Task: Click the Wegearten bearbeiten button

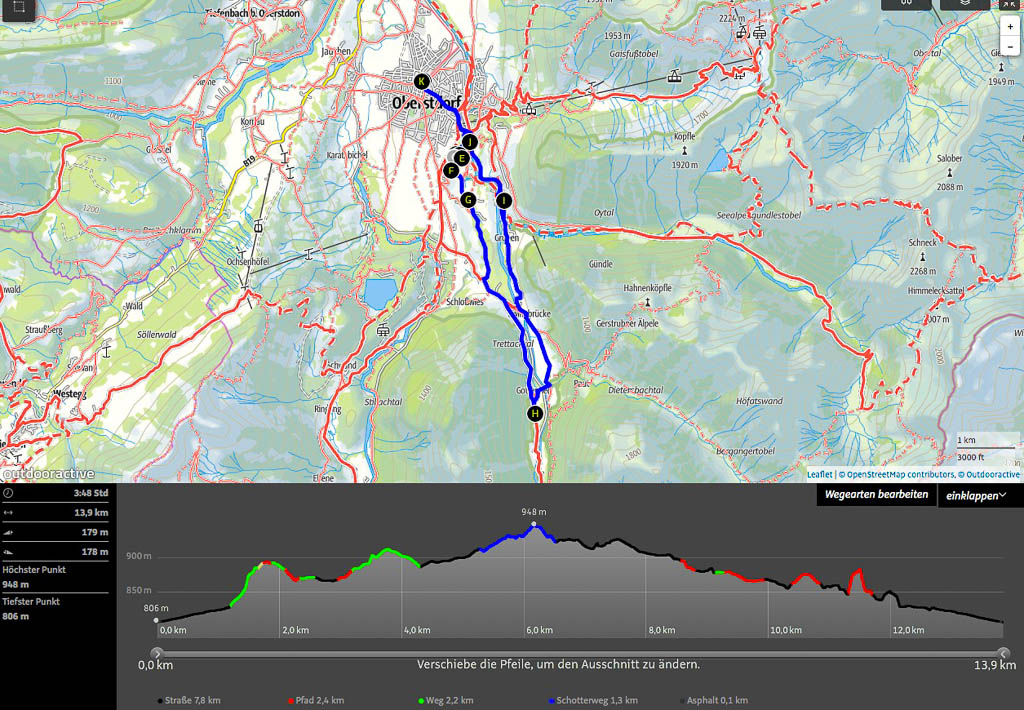Action: point(876,495)
